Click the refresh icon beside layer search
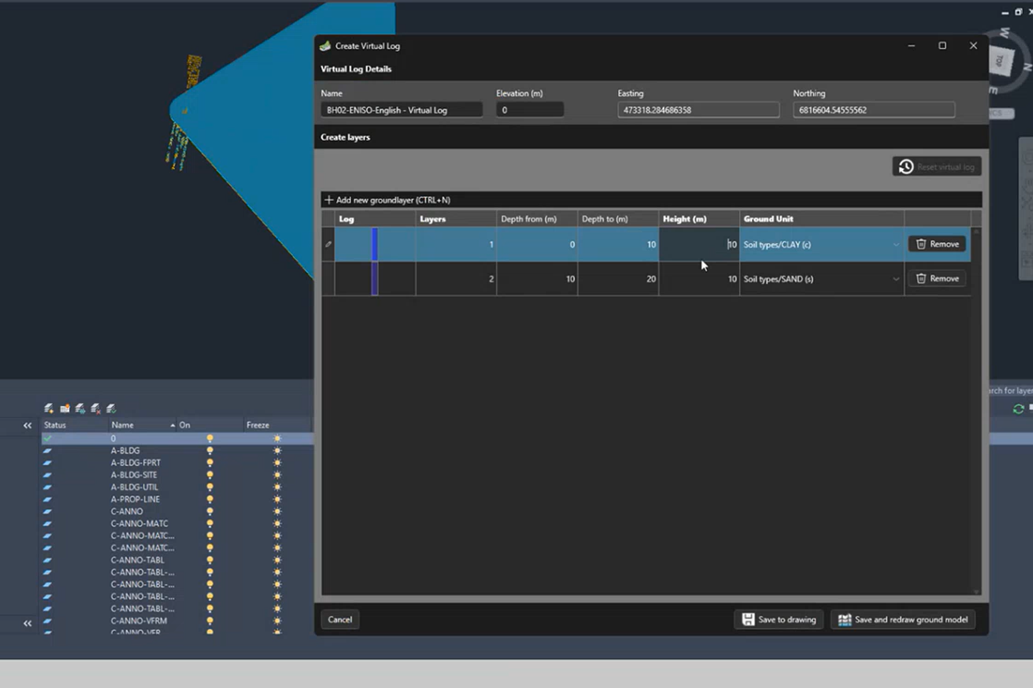Image resolution: width=1033 pixels, height=688 pixels. (x=1018, y=409)
